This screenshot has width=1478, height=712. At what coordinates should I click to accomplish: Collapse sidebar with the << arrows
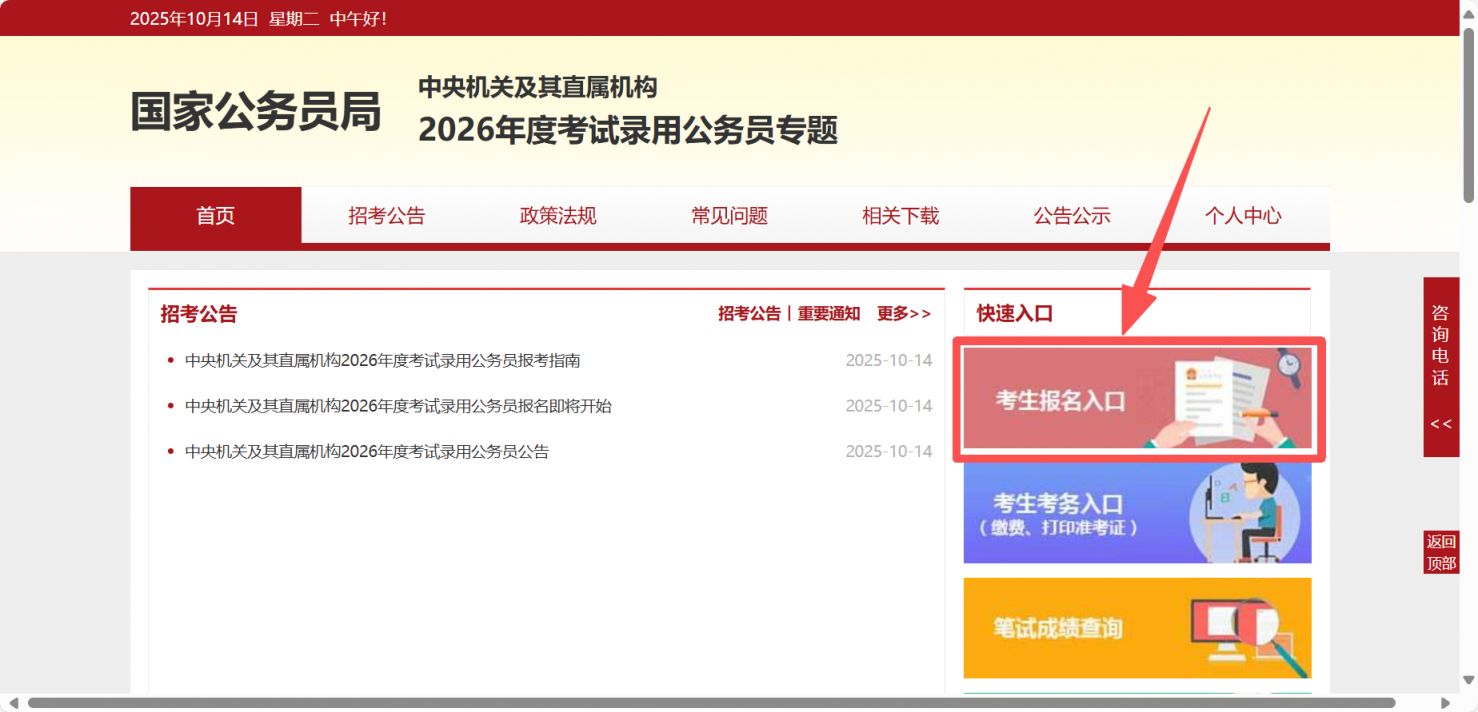[x=1440, y=423]
